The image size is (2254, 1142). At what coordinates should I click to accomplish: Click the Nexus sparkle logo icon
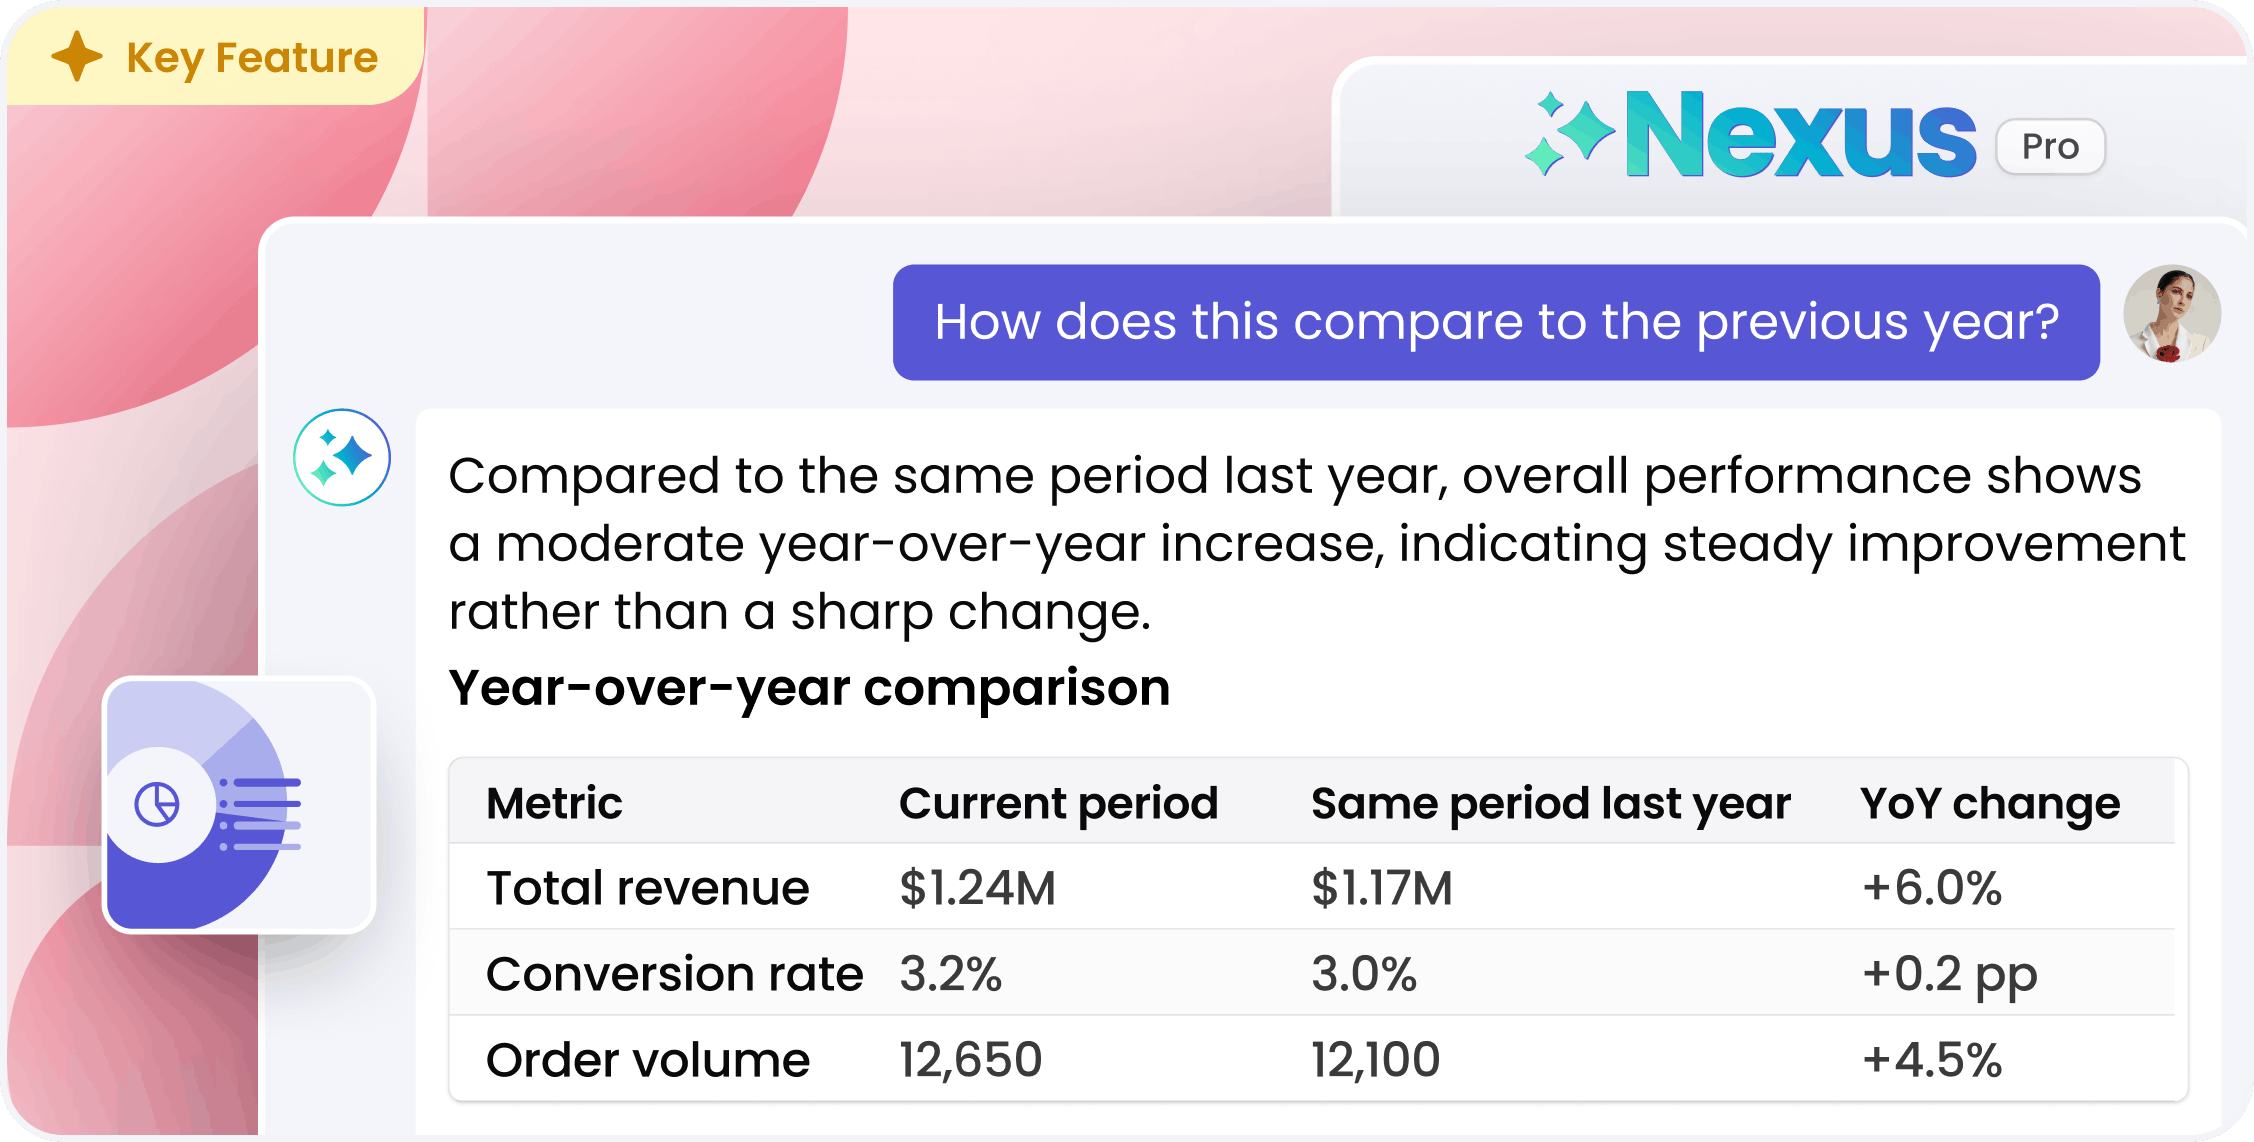tap(1570, 133)
